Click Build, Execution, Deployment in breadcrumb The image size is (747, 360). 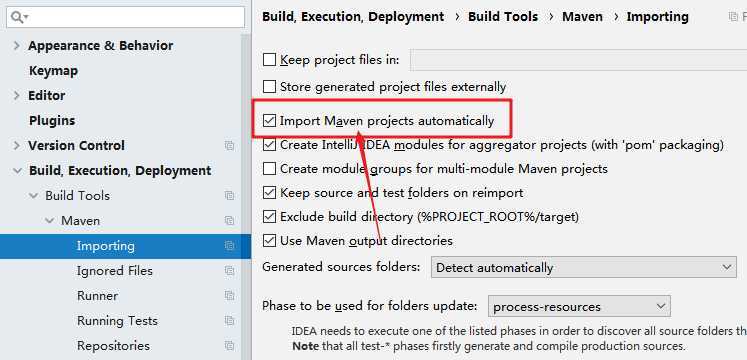click(x=353, y=17)
